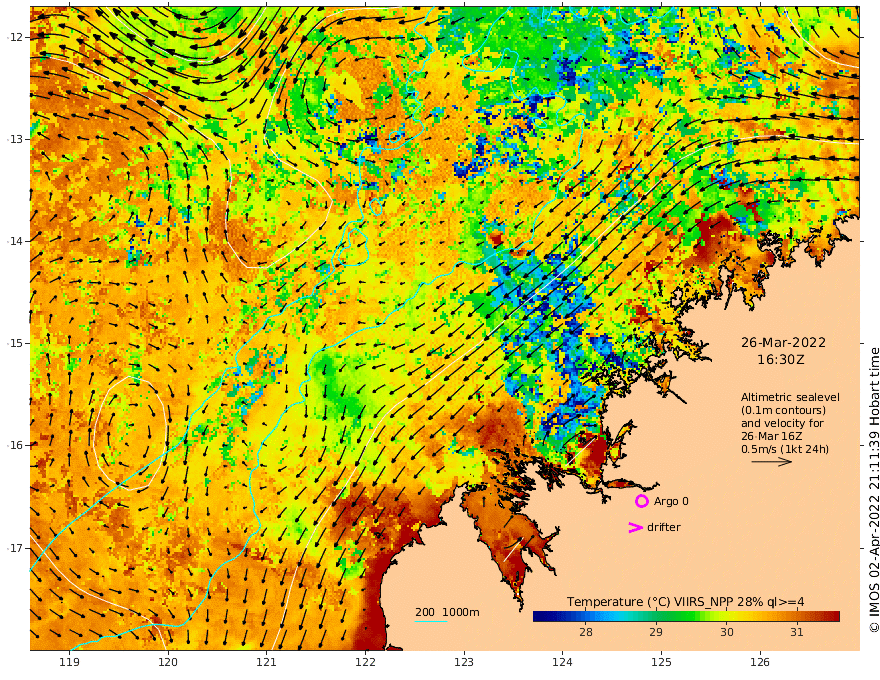Click the colorbar tick label '30'

click(x=727, y=632)
